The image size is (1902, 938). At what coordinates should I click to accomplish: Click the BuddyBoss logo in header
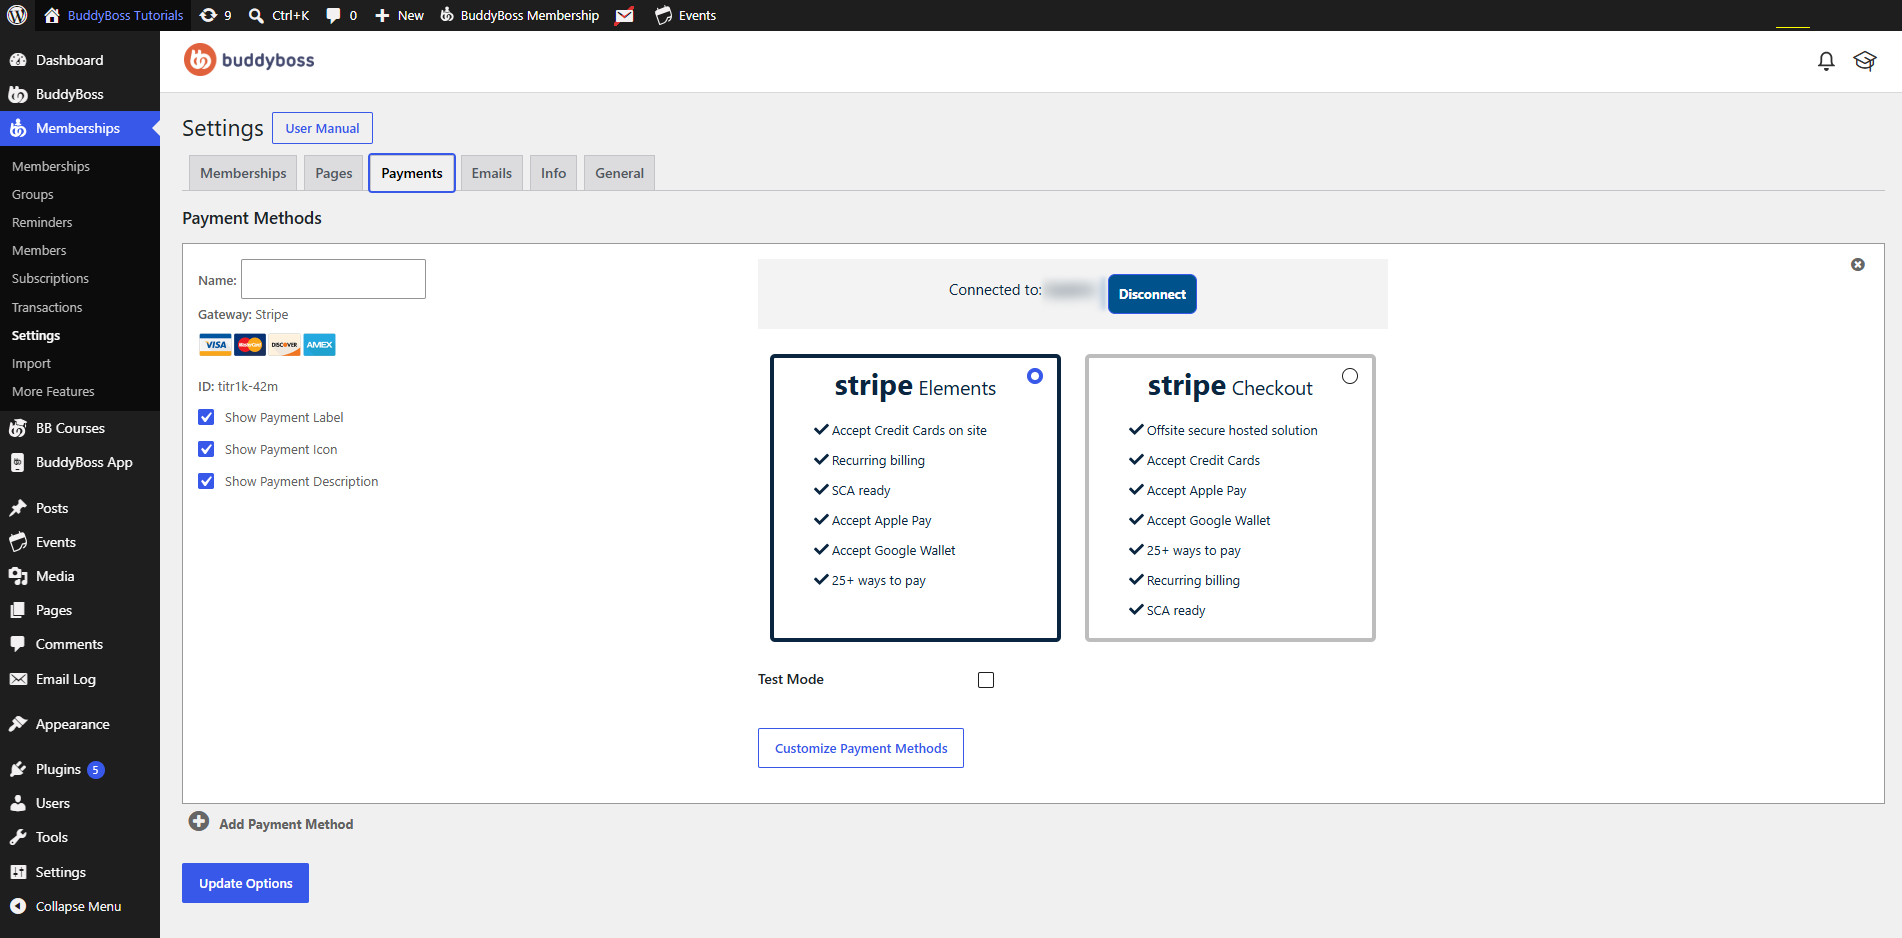(x=250, y=60)
